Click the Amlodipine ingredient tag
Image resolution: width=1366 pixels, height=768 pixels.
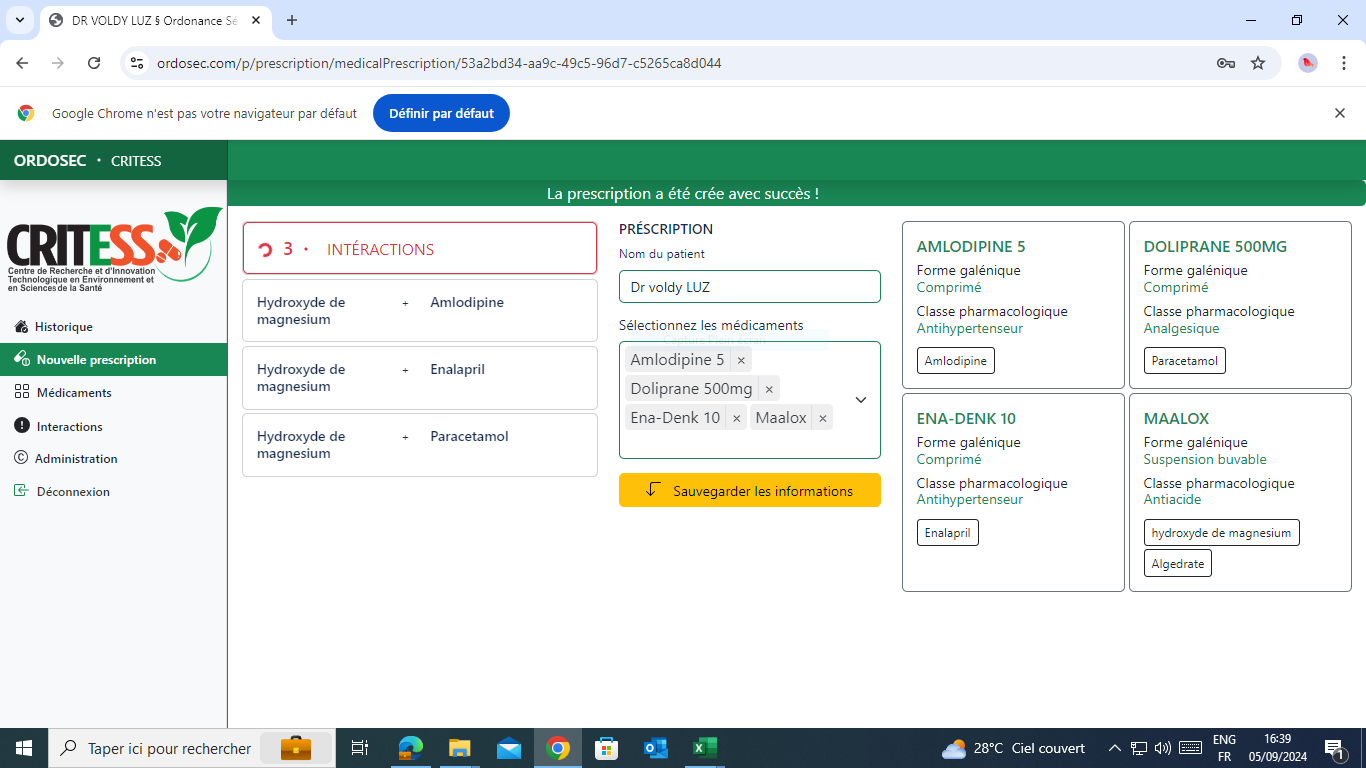click(x=956, y=361)
